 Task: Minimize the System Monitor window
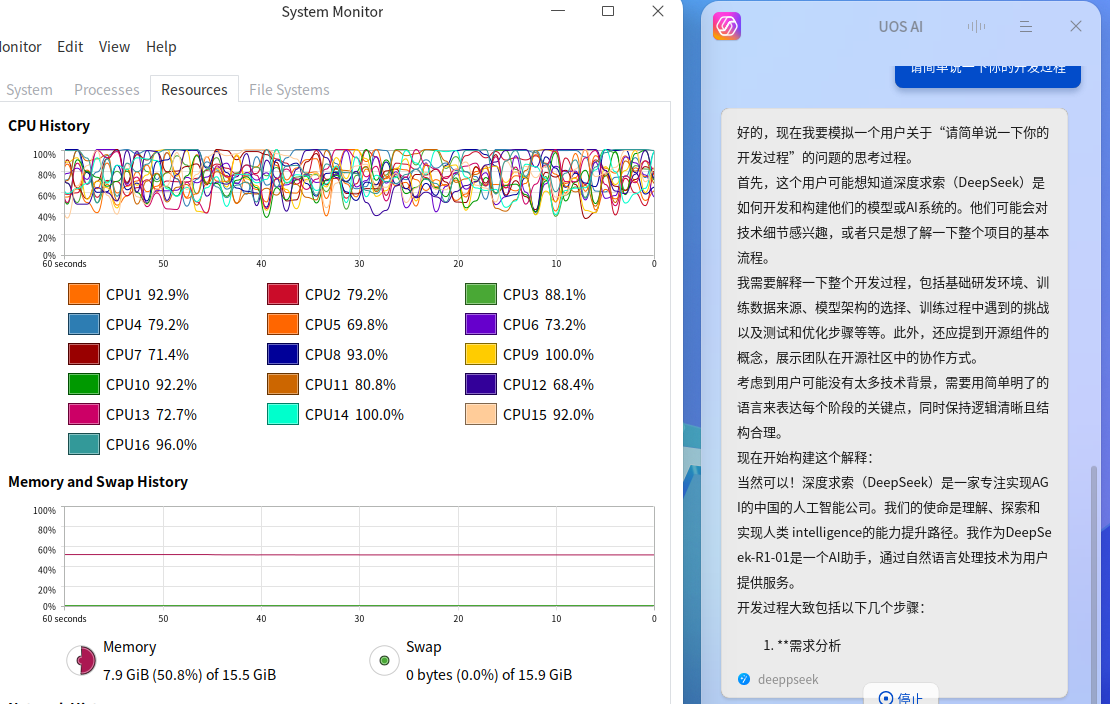coord(558,11)
